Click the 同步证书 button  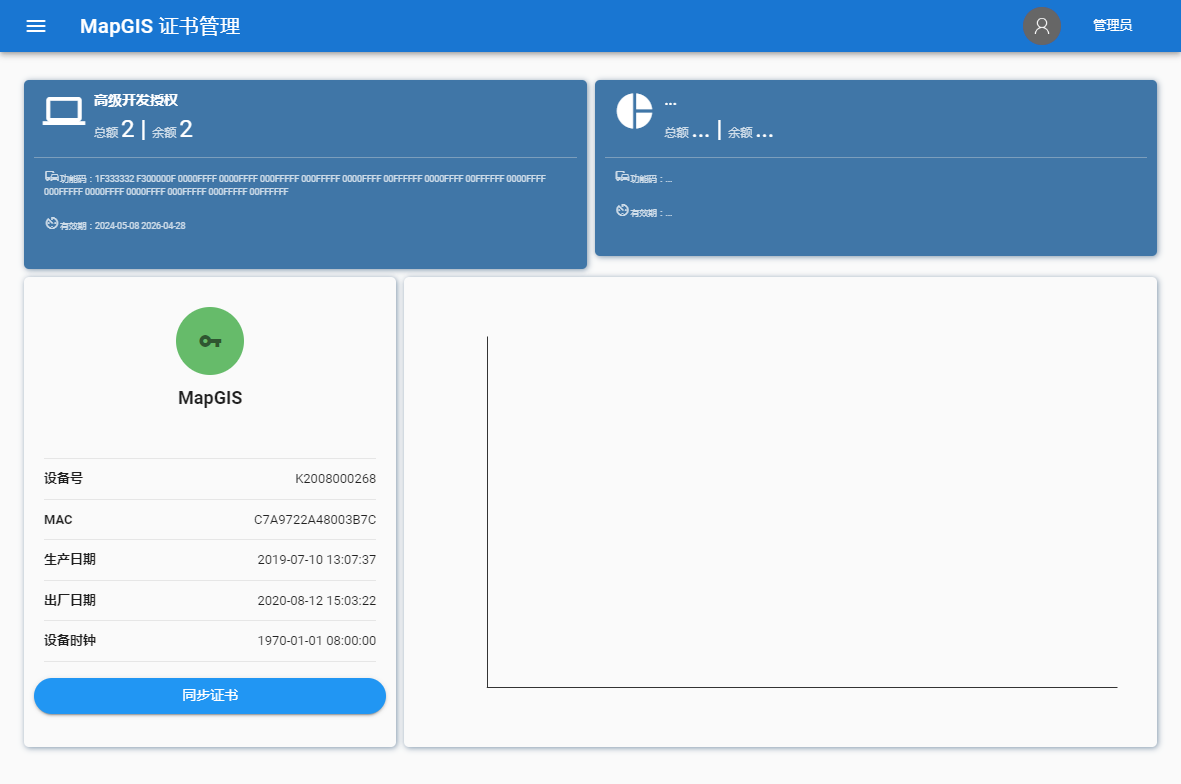click(210, 696)
